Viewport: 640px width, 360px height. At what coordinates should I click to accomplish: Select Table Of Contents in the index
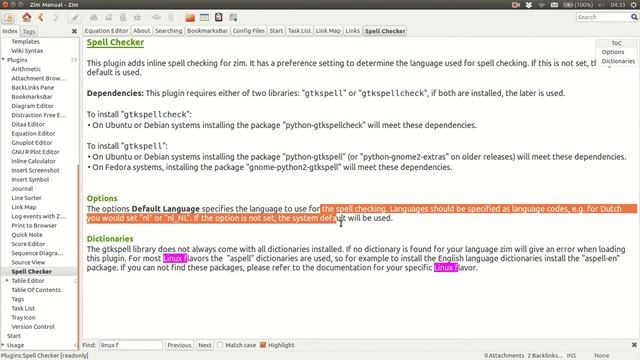point(36,290)
